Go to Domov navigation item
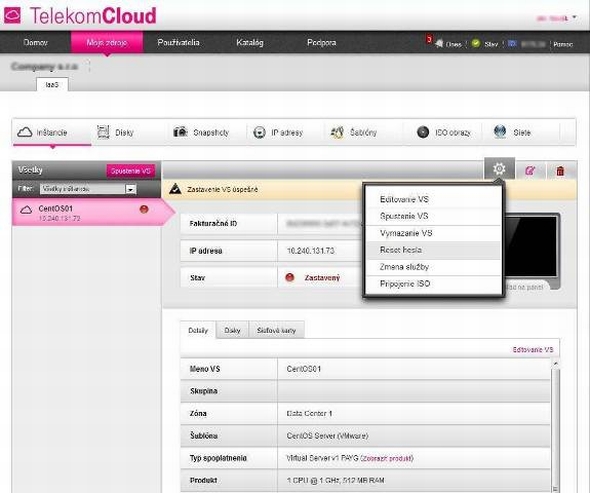This screenshot has height=493, width=590. 35,43
